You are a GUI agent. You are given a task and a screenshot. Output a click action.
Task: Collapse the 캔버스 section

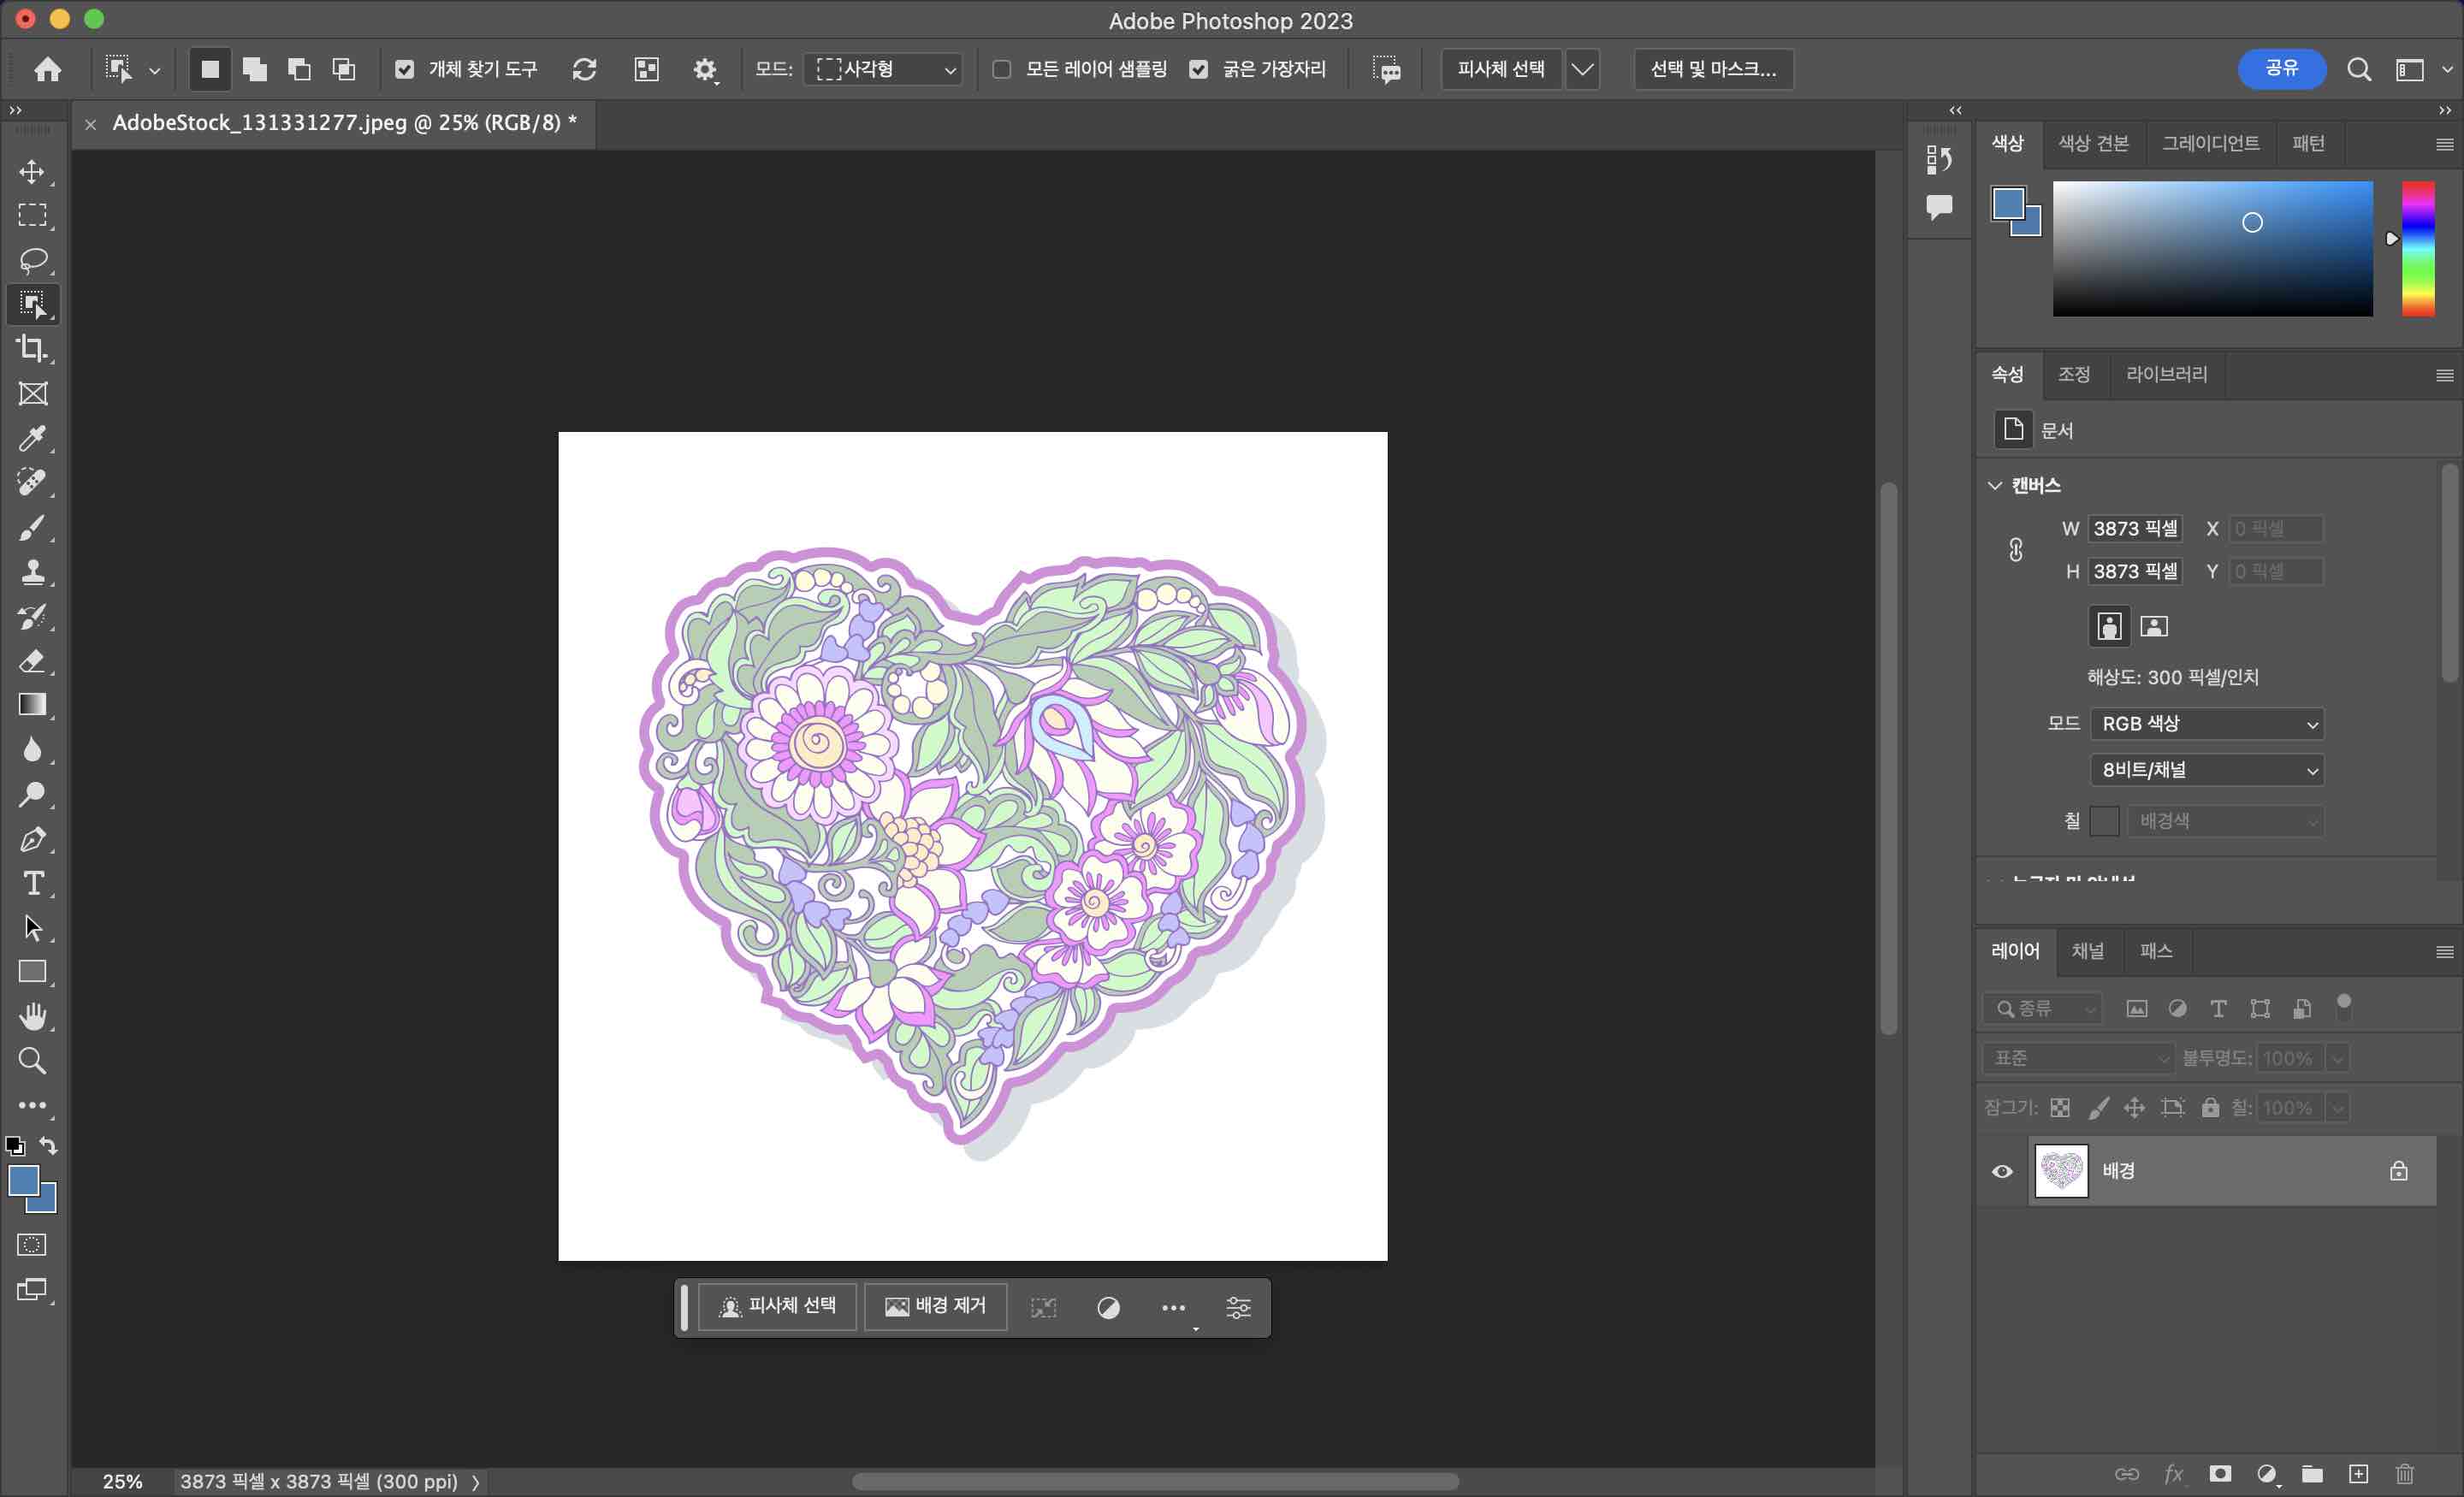tap(1995, 486)
